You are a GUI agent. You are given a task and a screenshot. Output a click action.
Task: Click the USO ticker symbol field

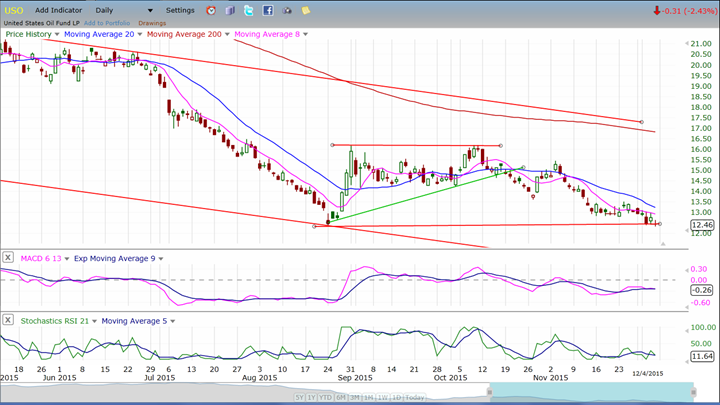[x=14, y=10]
